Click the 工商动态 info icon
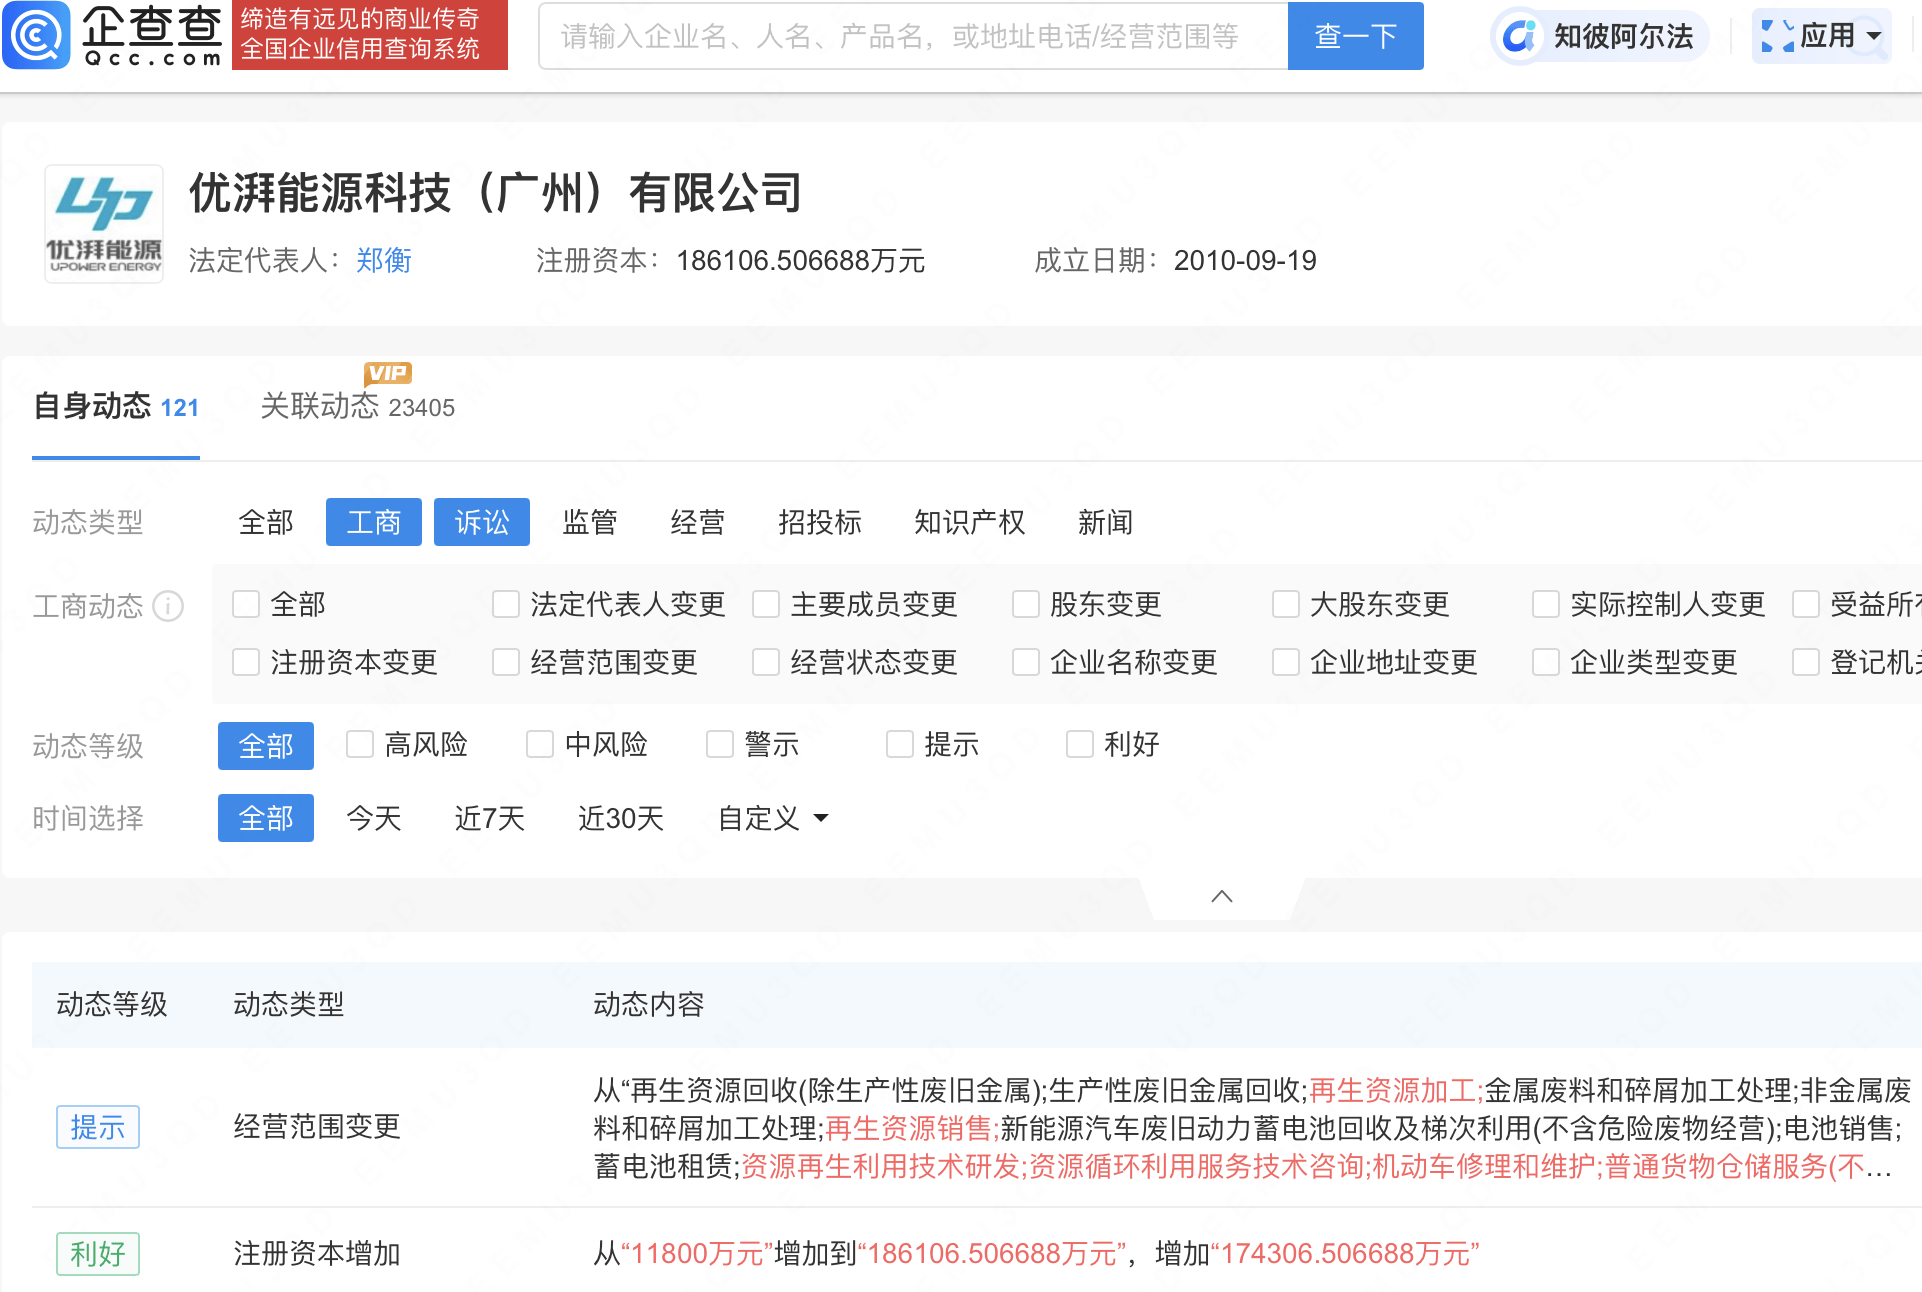This screenshot has width=1922, height=1292. point(168,606)
